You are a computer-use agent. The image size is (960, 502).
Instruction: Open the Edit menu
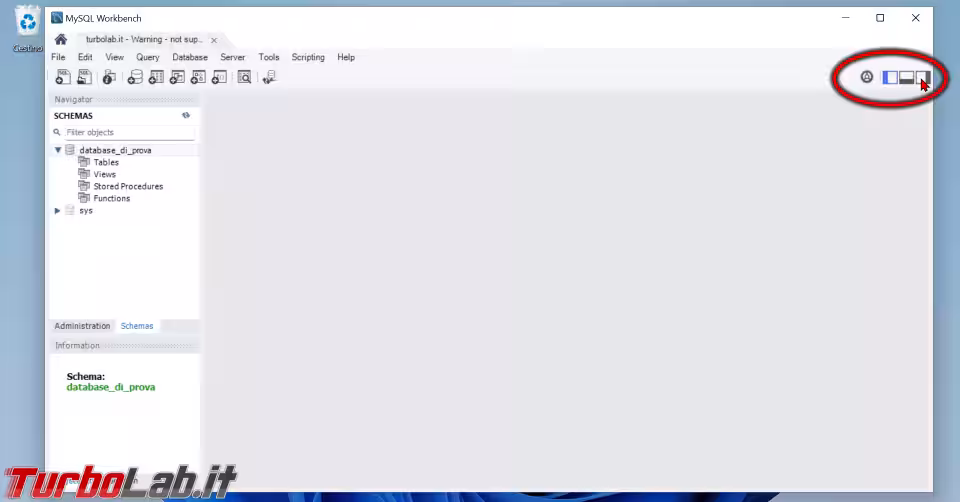point(85,57)
